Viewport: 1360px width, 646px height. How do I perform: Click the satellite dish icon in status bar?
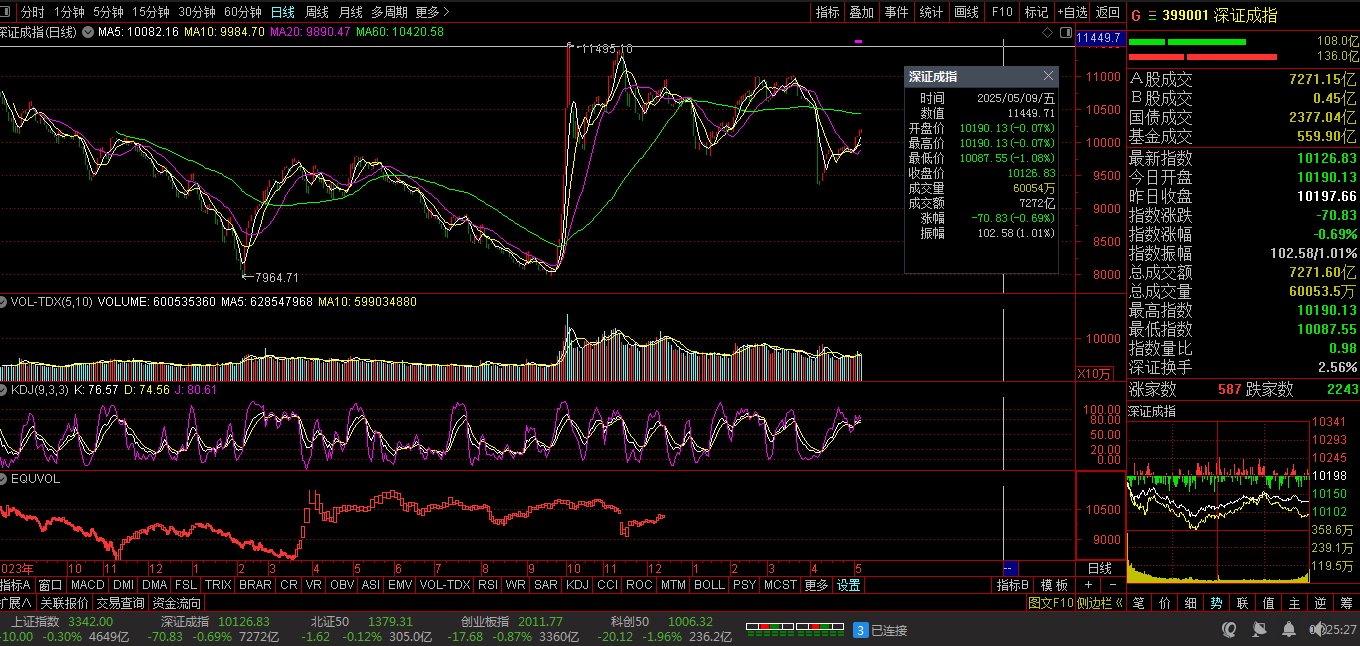pos(1260,629)
